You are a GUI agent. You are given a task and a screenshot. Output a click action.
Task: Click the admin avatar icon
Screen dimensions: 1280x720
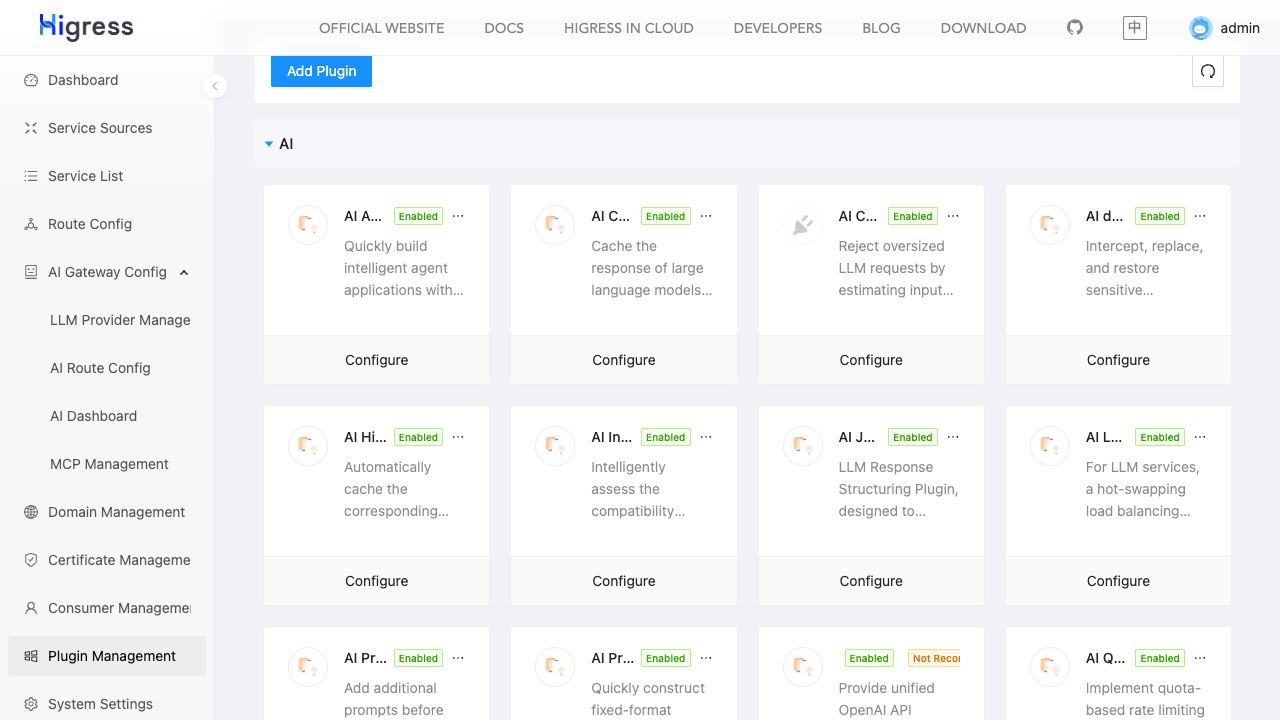coord(1201,28)
